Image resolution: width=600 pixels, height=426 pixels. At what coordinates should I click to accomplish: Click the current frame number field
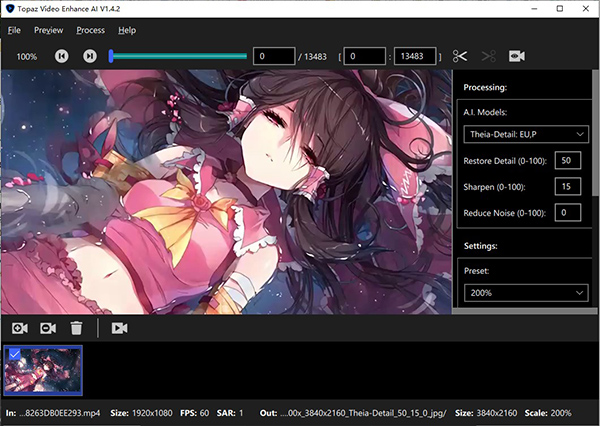tap(274, 56)
